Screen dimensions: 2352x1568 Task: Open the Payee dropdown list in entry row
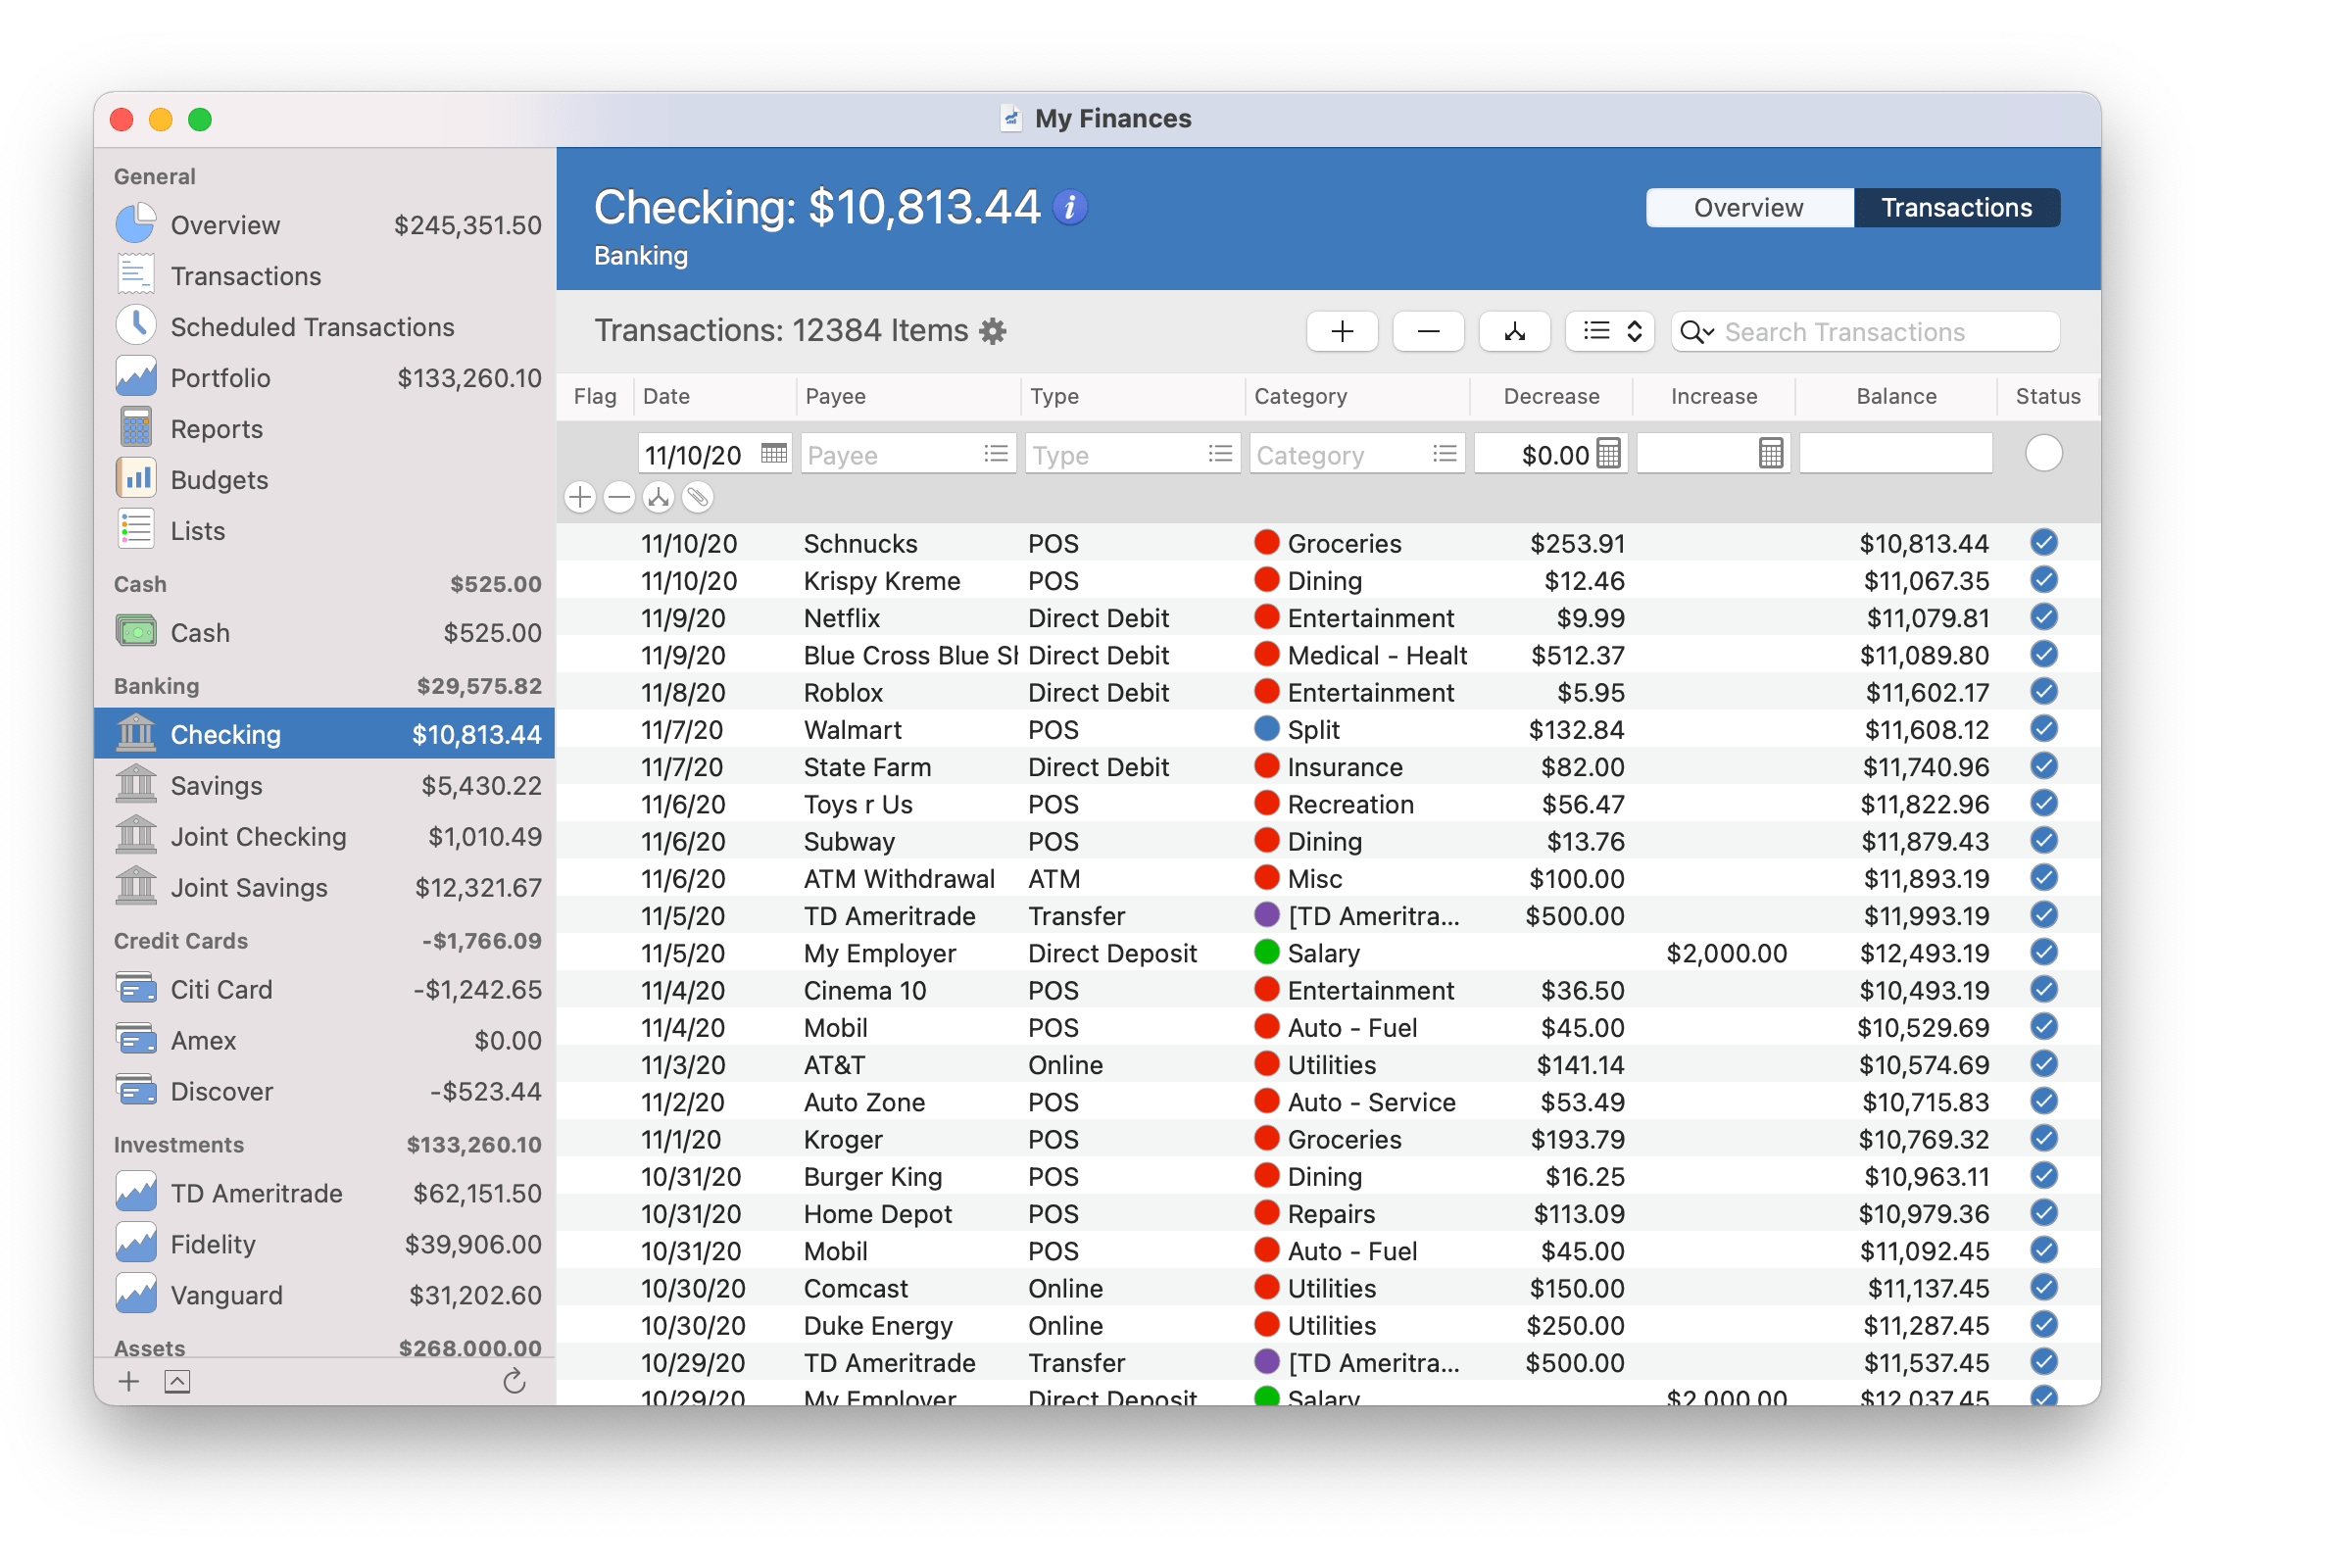pyautogui.click(x=995, y=454)
